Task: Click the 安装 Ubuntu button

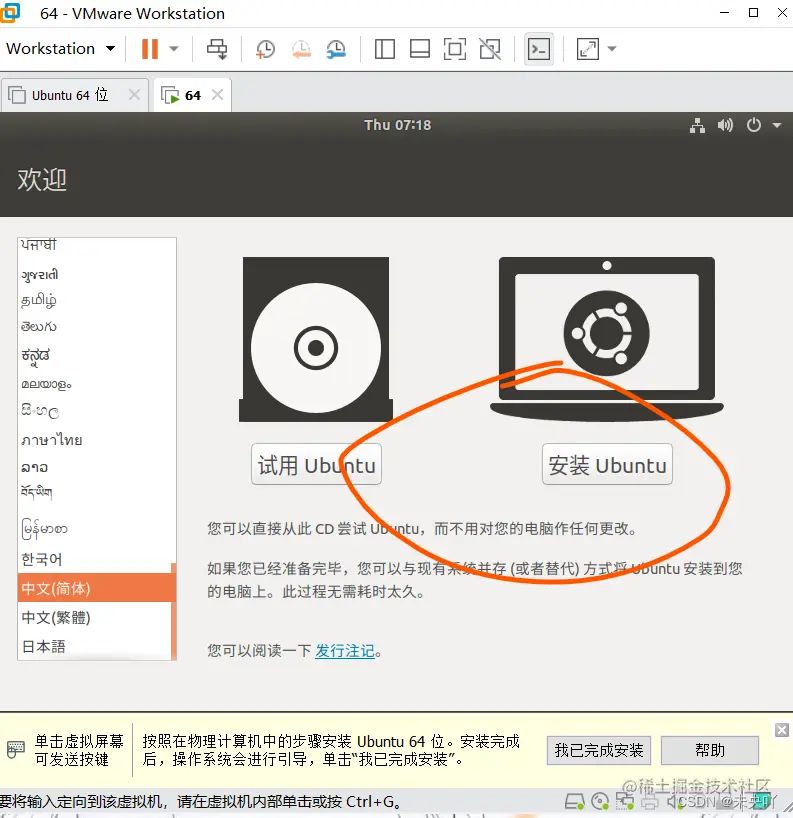Action: pos(607,464)
